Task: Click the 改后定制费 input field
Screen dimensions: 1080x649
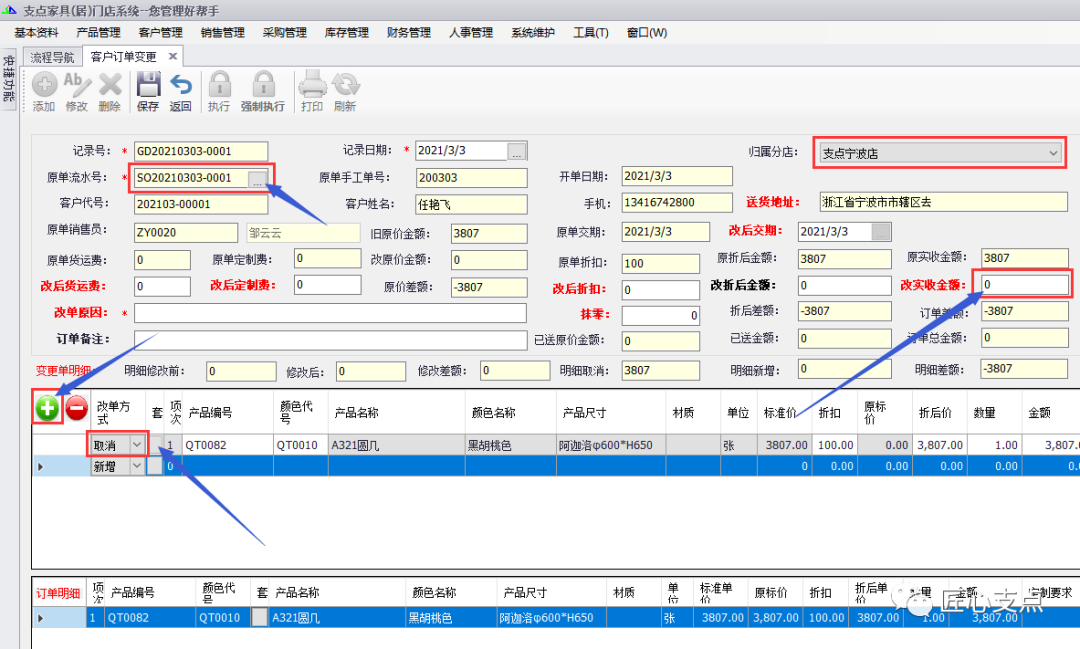Action: (x=328, y=285)
